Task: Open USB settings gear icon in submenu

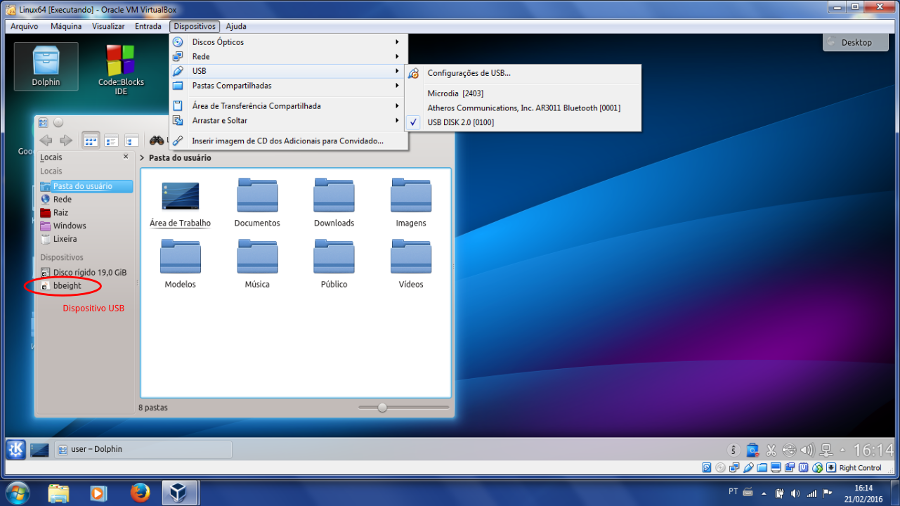Action: coord(413,73)
